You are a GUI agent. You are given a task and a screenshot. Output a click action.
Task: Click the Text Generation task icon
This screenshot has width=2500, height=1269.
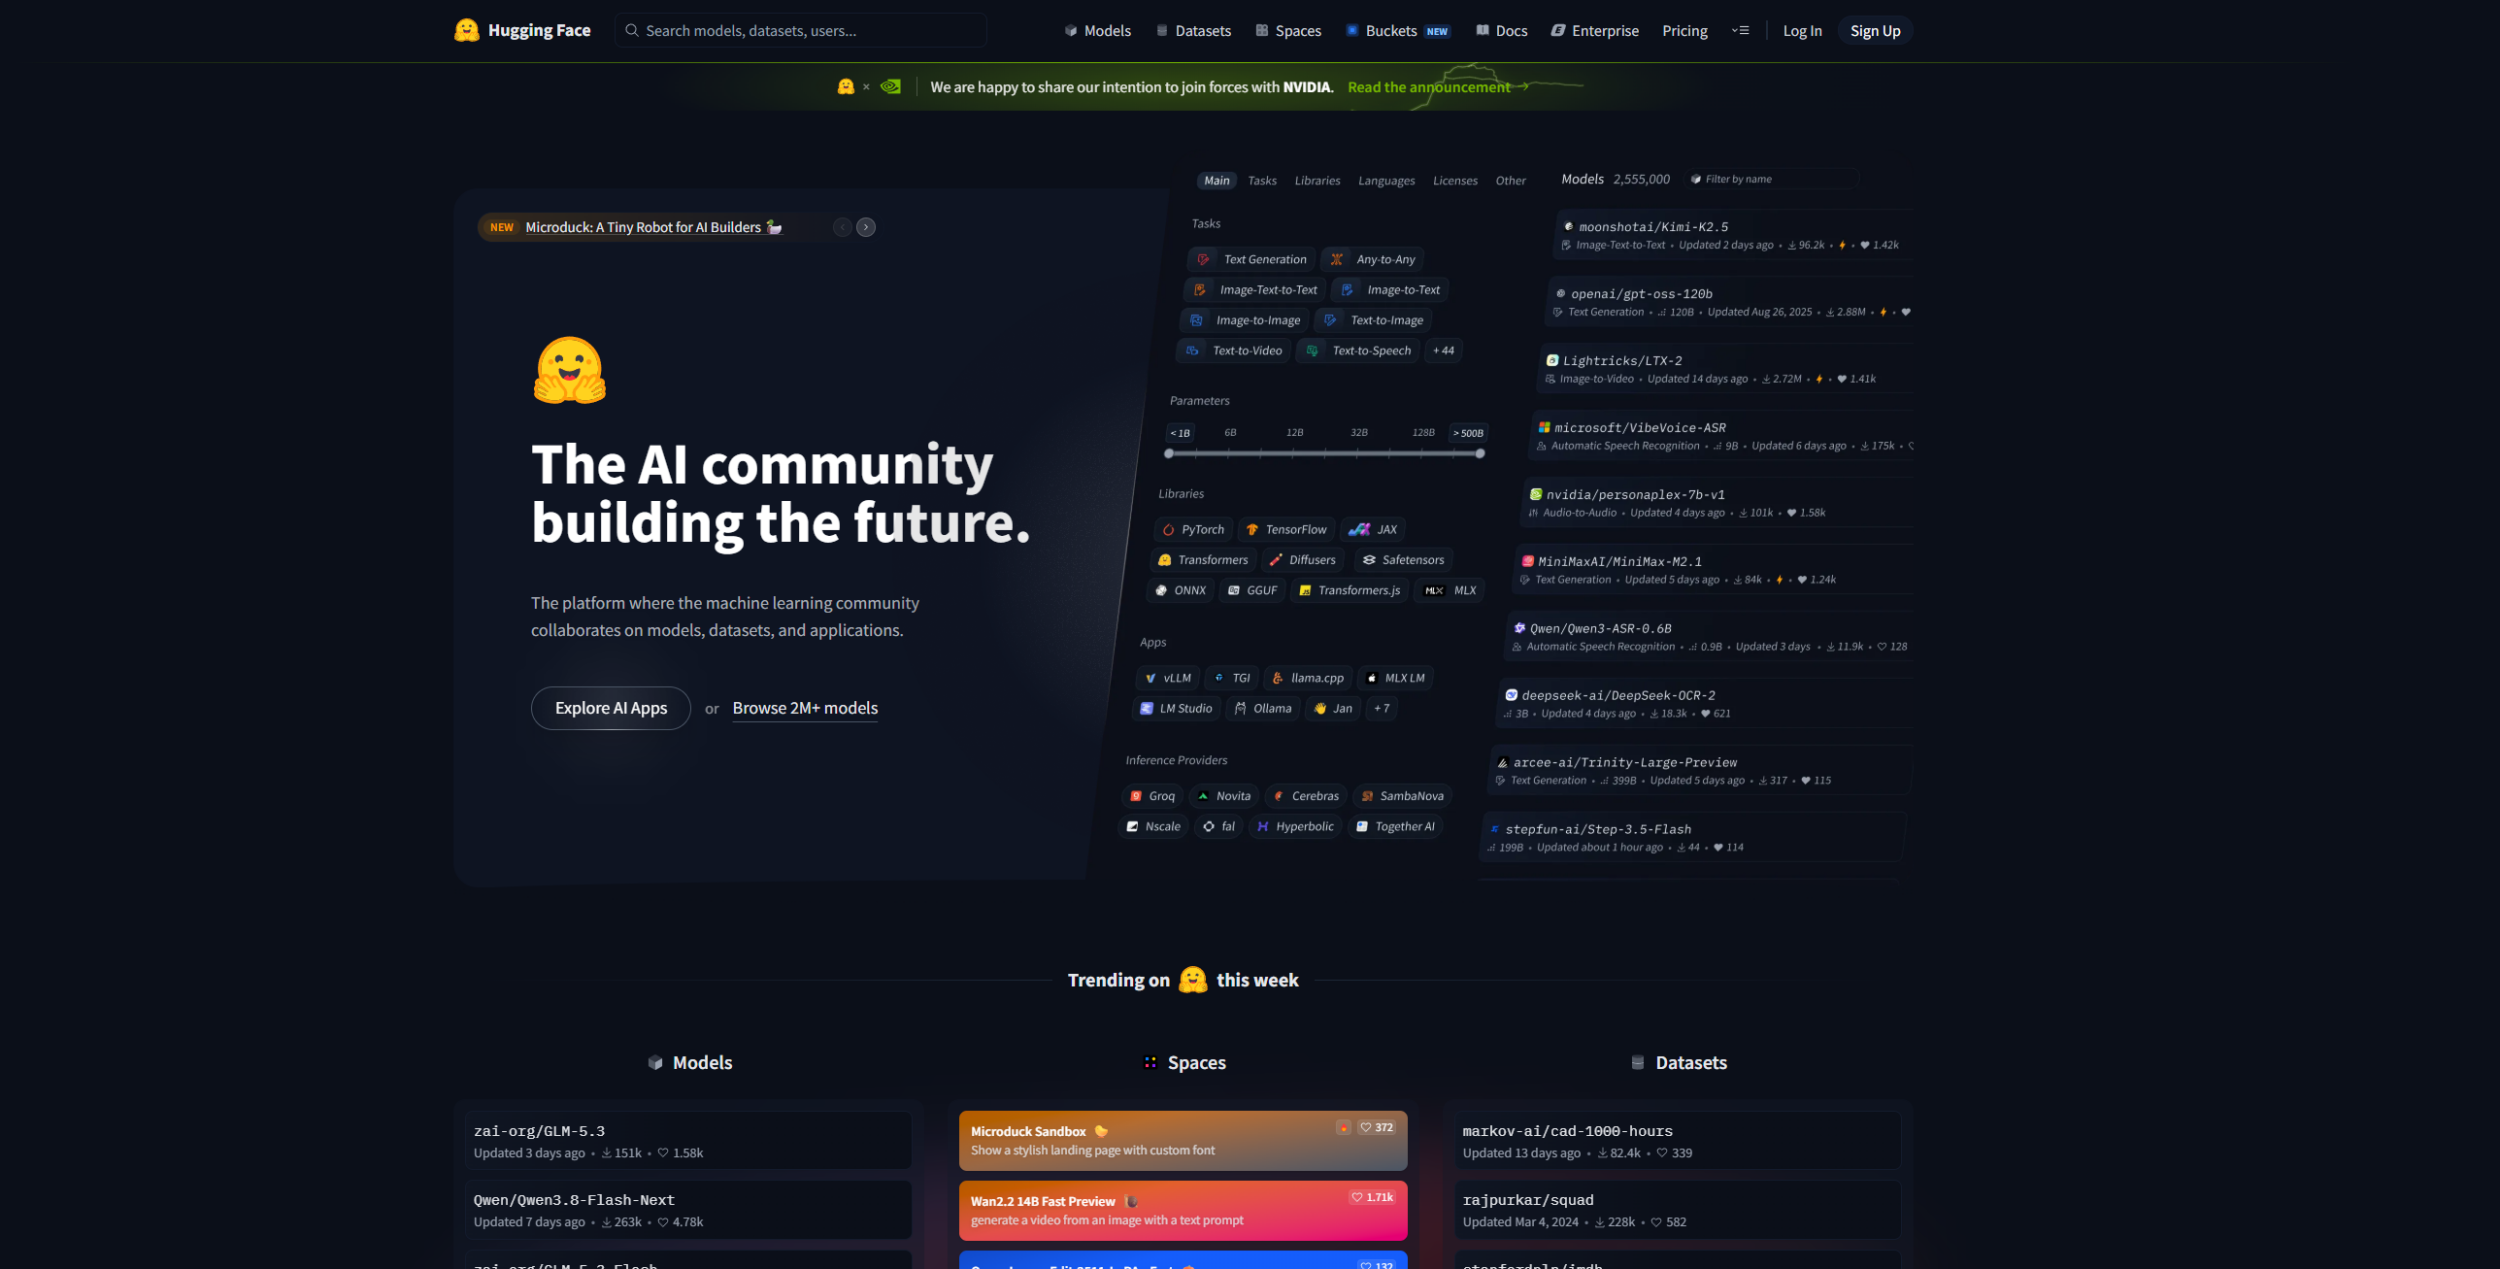point(1203,260)
